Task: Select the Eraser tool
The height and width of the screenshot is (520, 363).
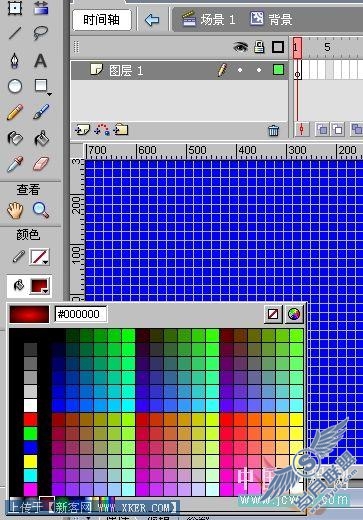Action: click(41, 164)
